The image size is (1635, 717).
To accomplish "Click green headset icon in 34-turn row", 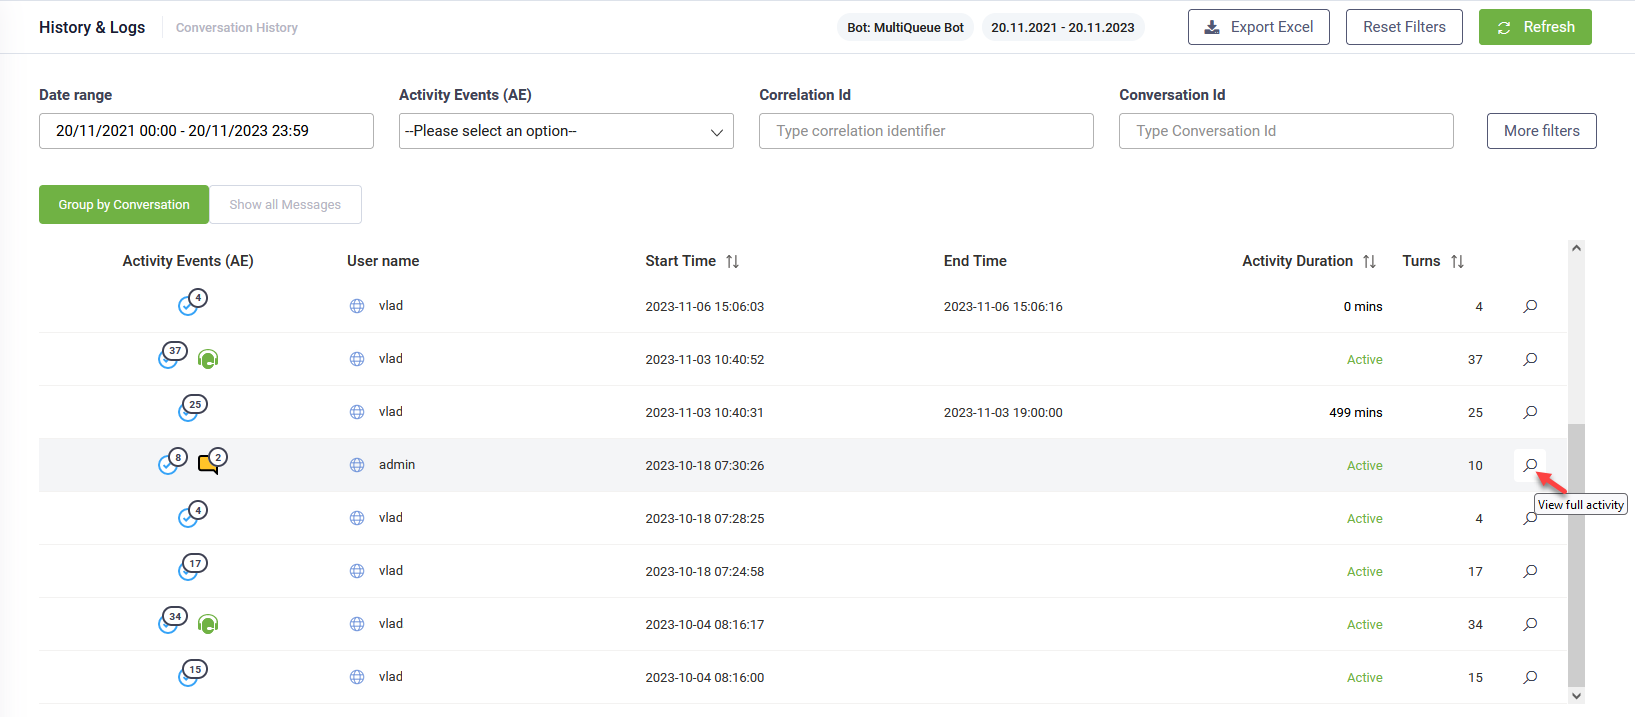I will point(208,625).
